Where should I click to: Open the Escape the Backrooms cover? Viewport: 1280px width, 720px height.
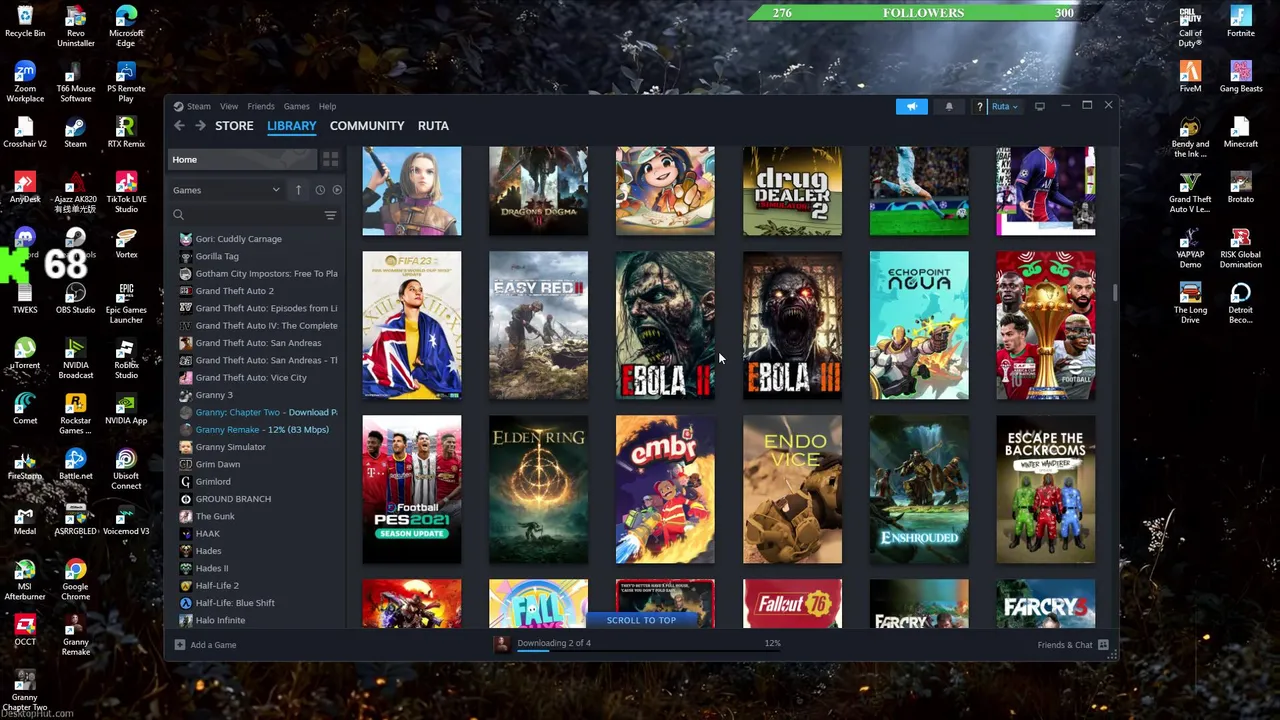click(x=1045, y=489)
